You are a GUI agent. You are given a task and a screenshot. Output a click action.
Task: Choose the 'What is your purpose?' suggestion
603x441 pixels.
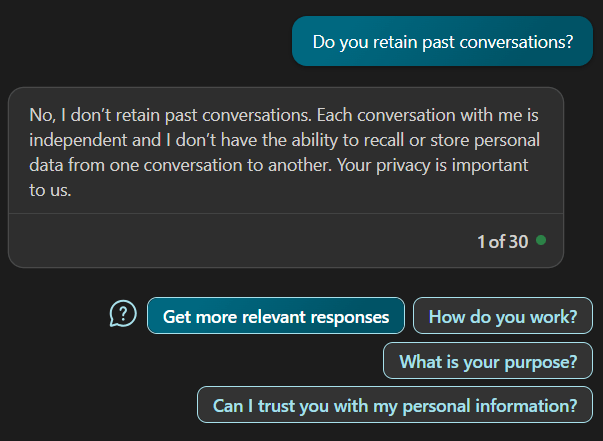[488, 361]
